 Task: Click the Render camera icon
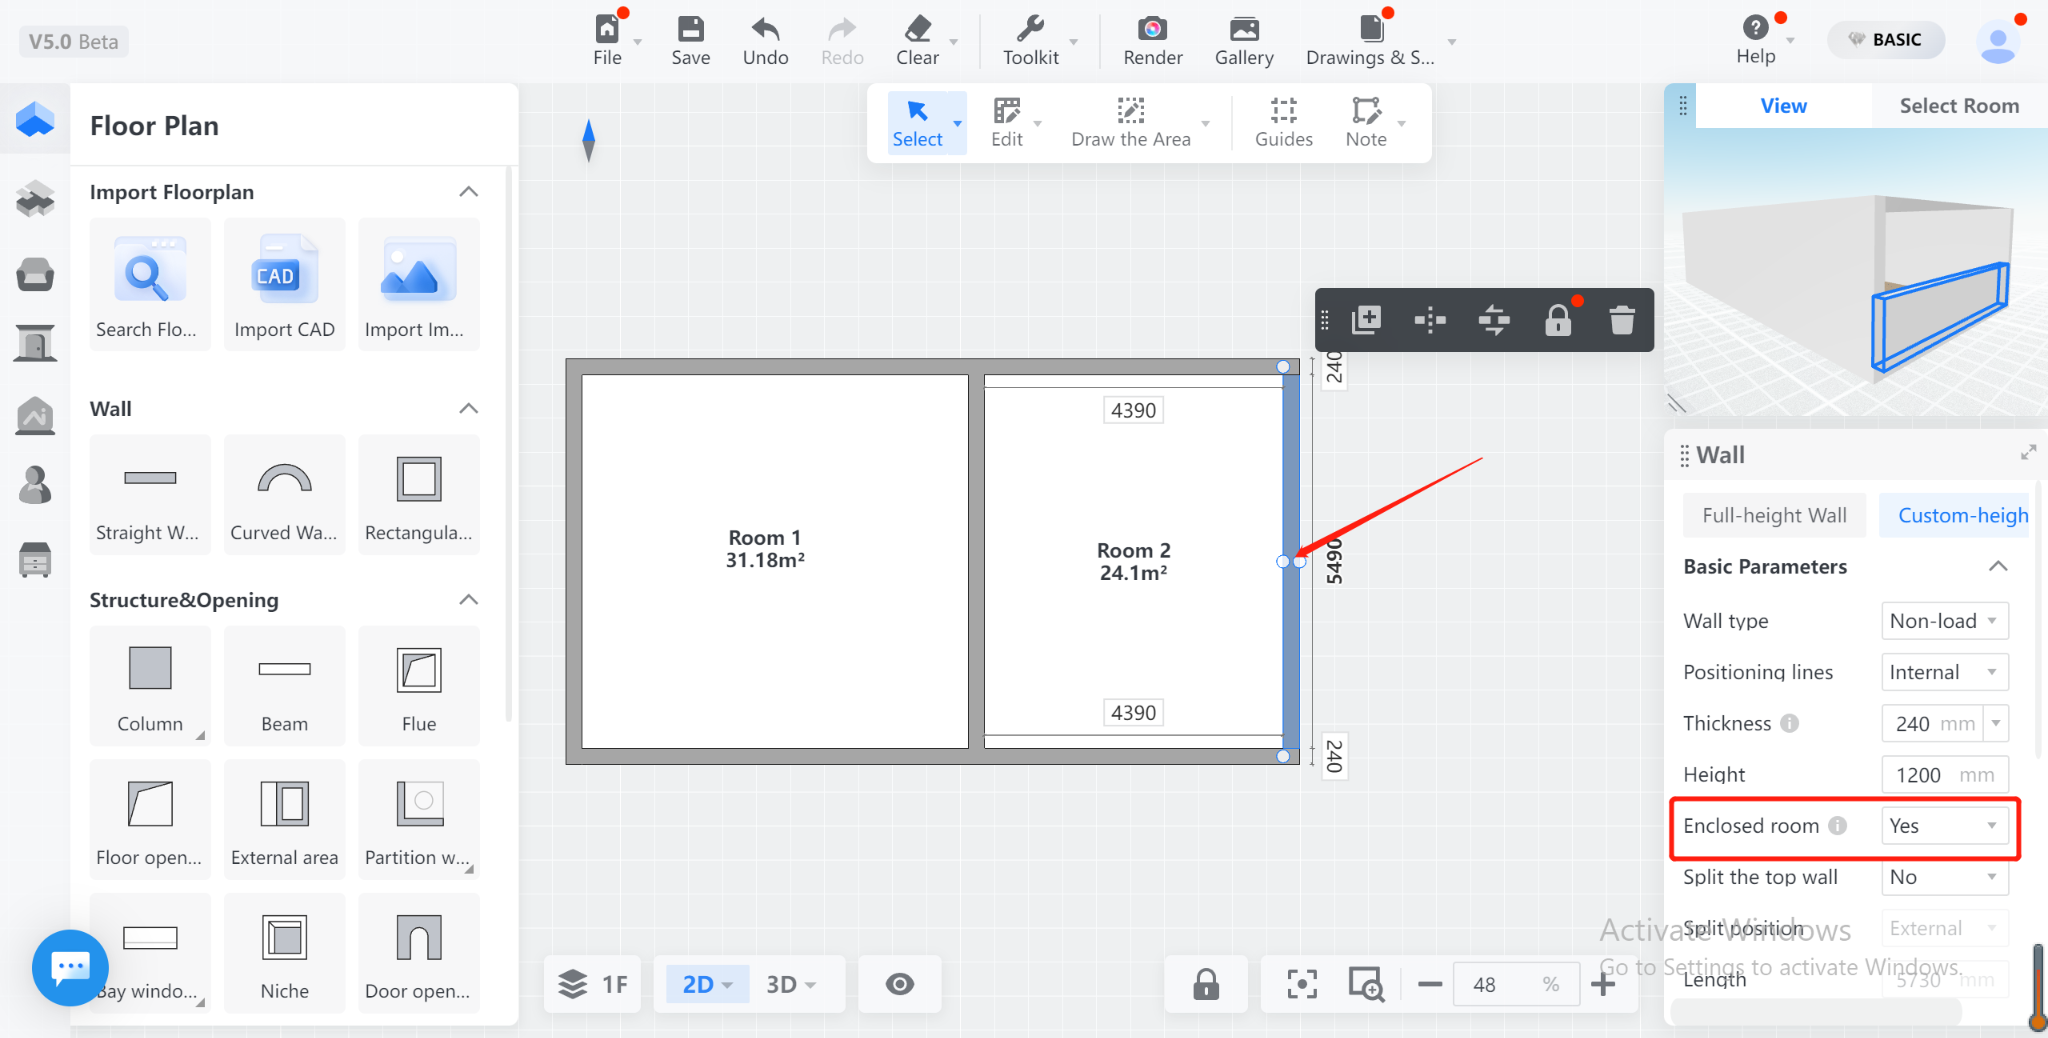tap(1152, 30)
